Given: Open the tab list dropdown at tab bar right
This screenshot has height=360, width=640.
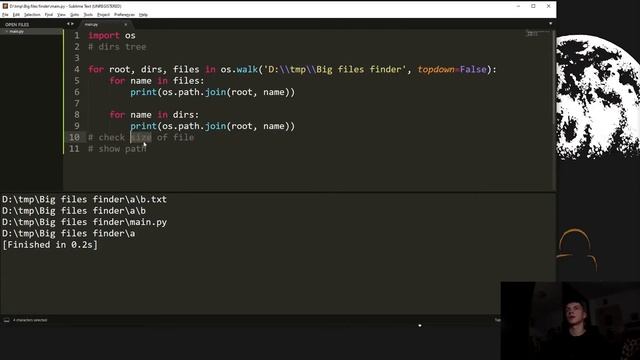Looking at the screenshot, I should [x=550, y=24].
